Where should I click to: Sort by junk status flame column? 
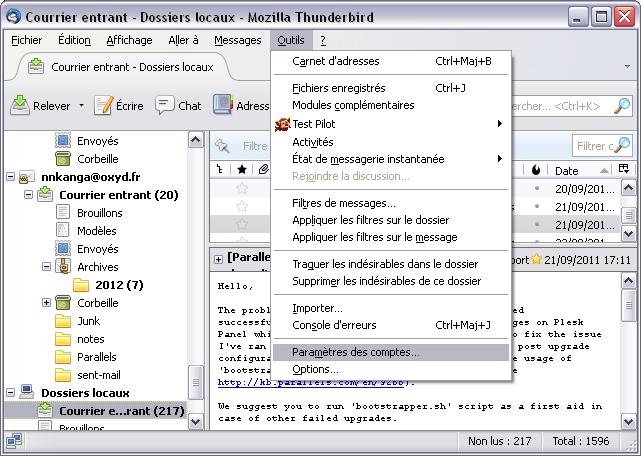[x=536, y=170]
